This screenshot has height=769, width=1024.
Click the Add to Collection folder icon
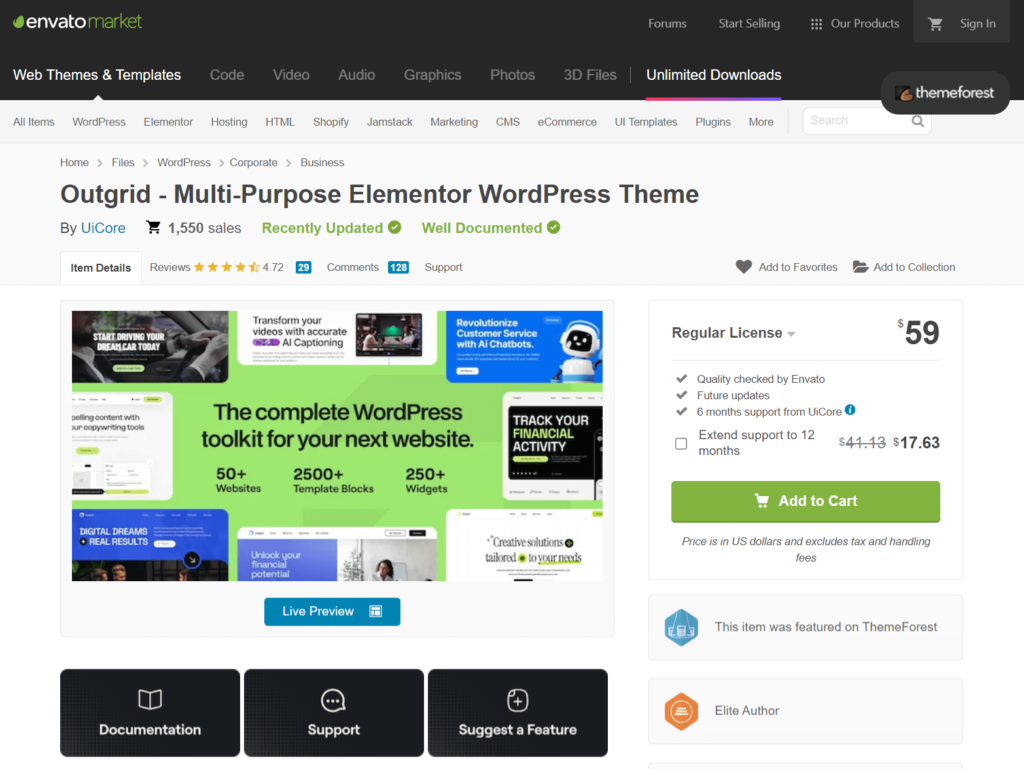860,267
